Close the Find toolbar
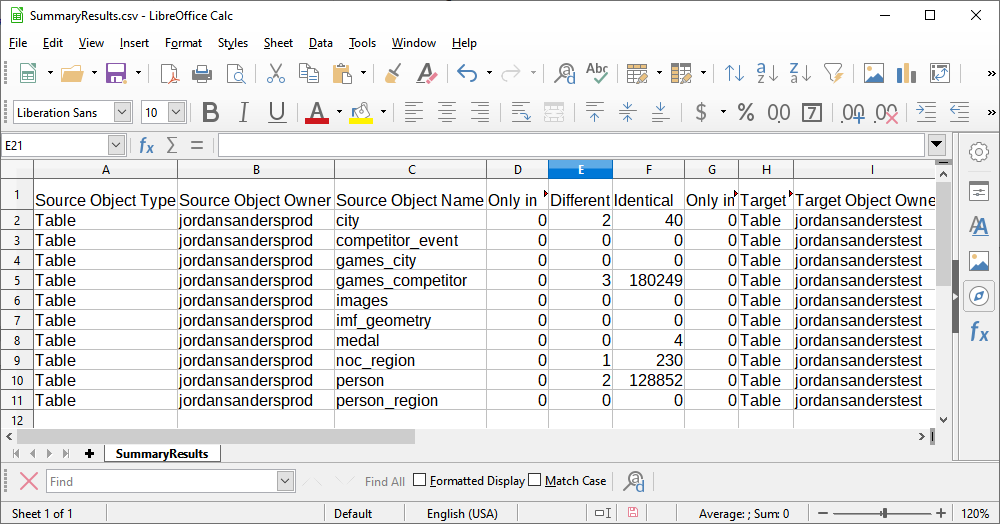Image resolution: width=1000 pixels, height=524 pixels. (x=29, y=481)
